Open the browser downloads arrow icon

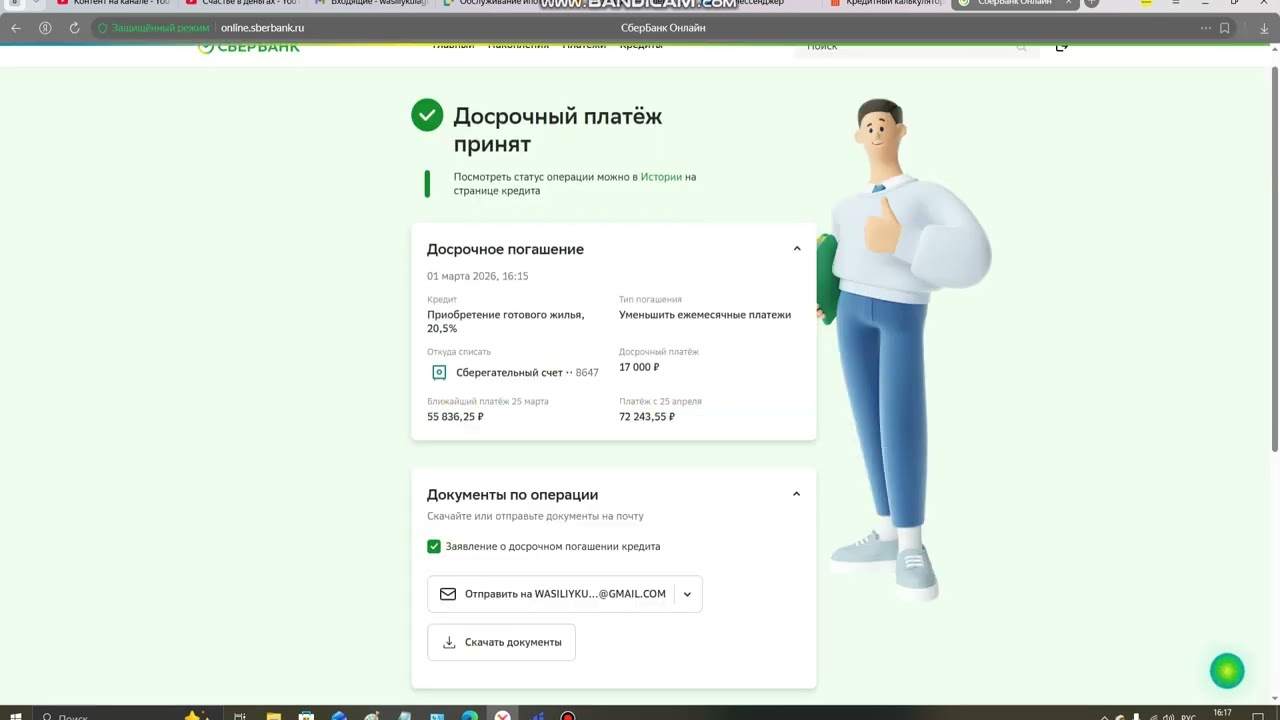tap(1264, 28)
